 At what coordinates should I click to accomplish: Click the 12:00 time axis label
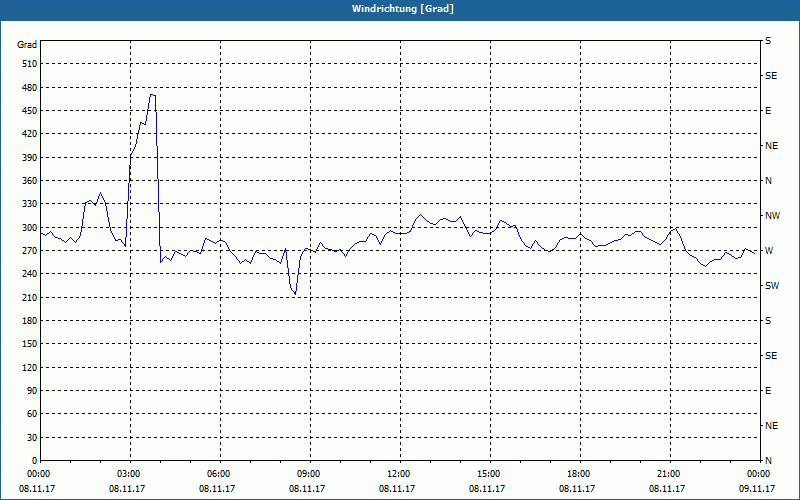click(398, 474)
